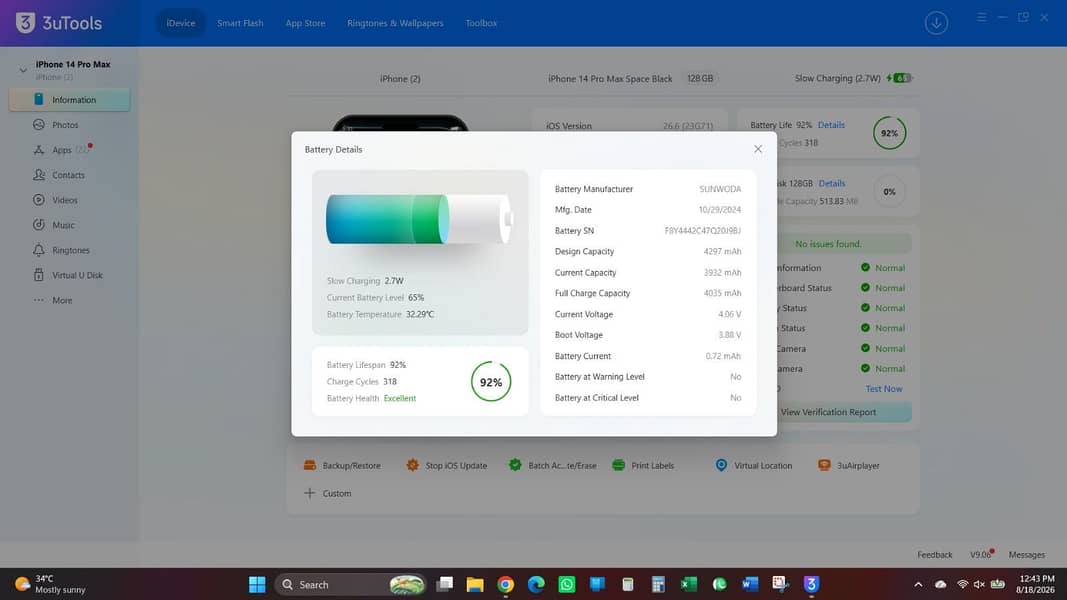Click the taskbar Search box
Screen dimensions: 1067x600
350,584
